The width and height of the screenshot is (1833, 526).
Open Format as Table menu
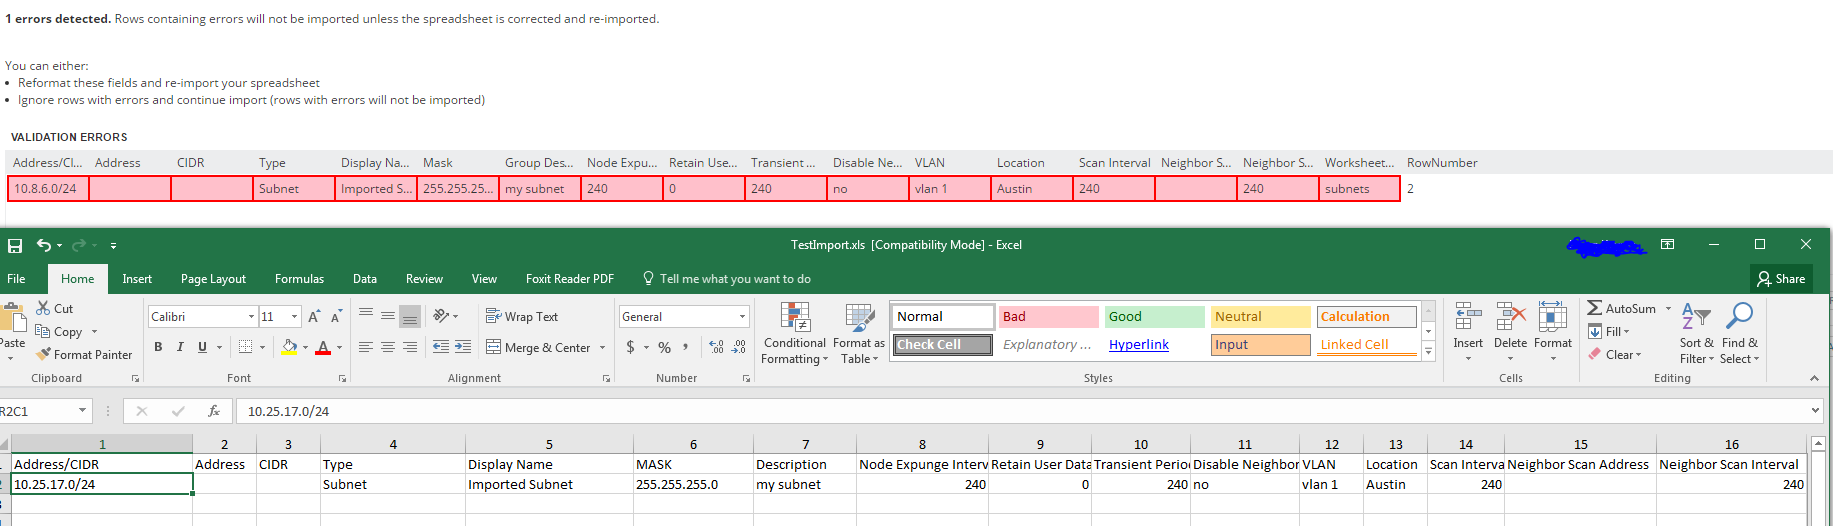coord(859,334)
